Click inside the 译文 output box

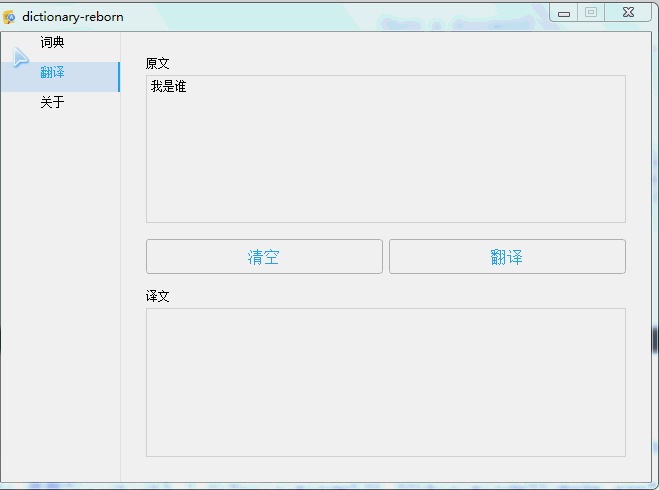386,382
